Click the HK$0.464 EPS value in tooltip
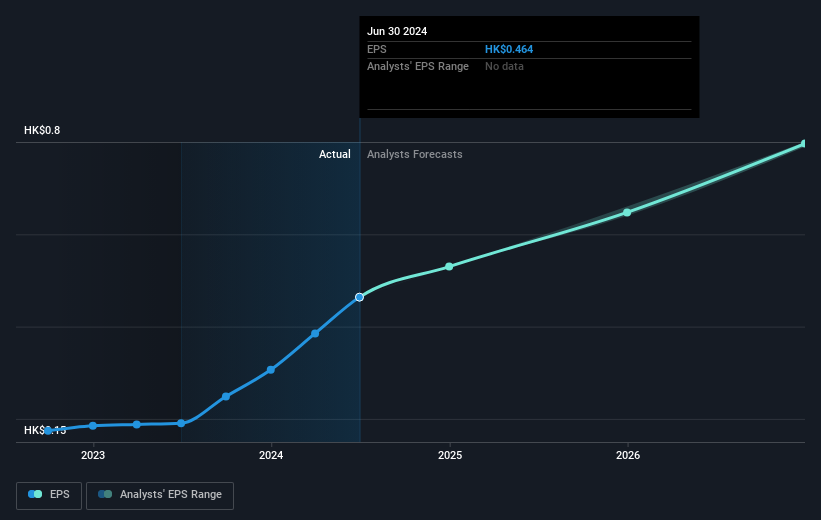 pyautogui.click(x=508, y=49)
